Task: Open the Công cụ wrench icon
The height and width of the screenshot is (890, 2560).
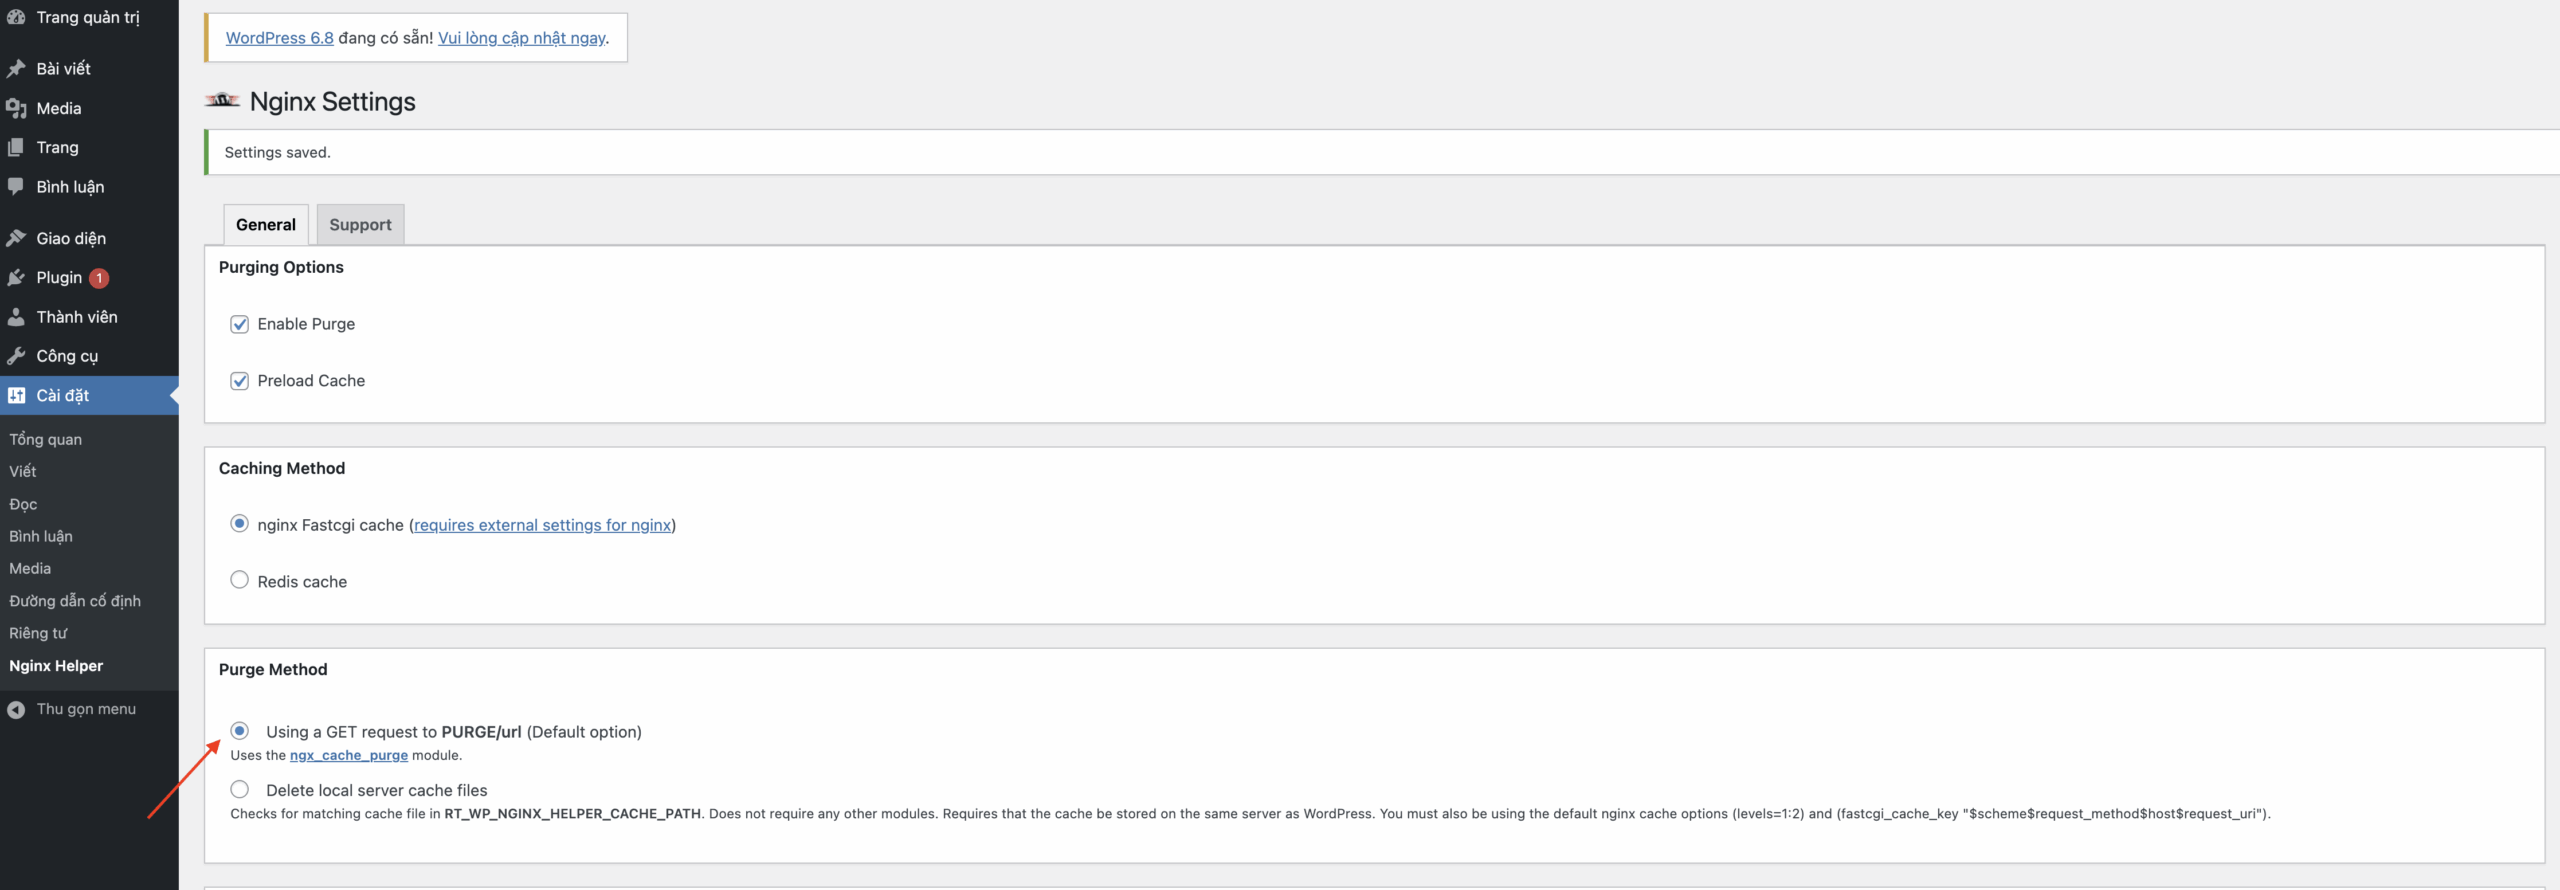Action: pos(16,356)
